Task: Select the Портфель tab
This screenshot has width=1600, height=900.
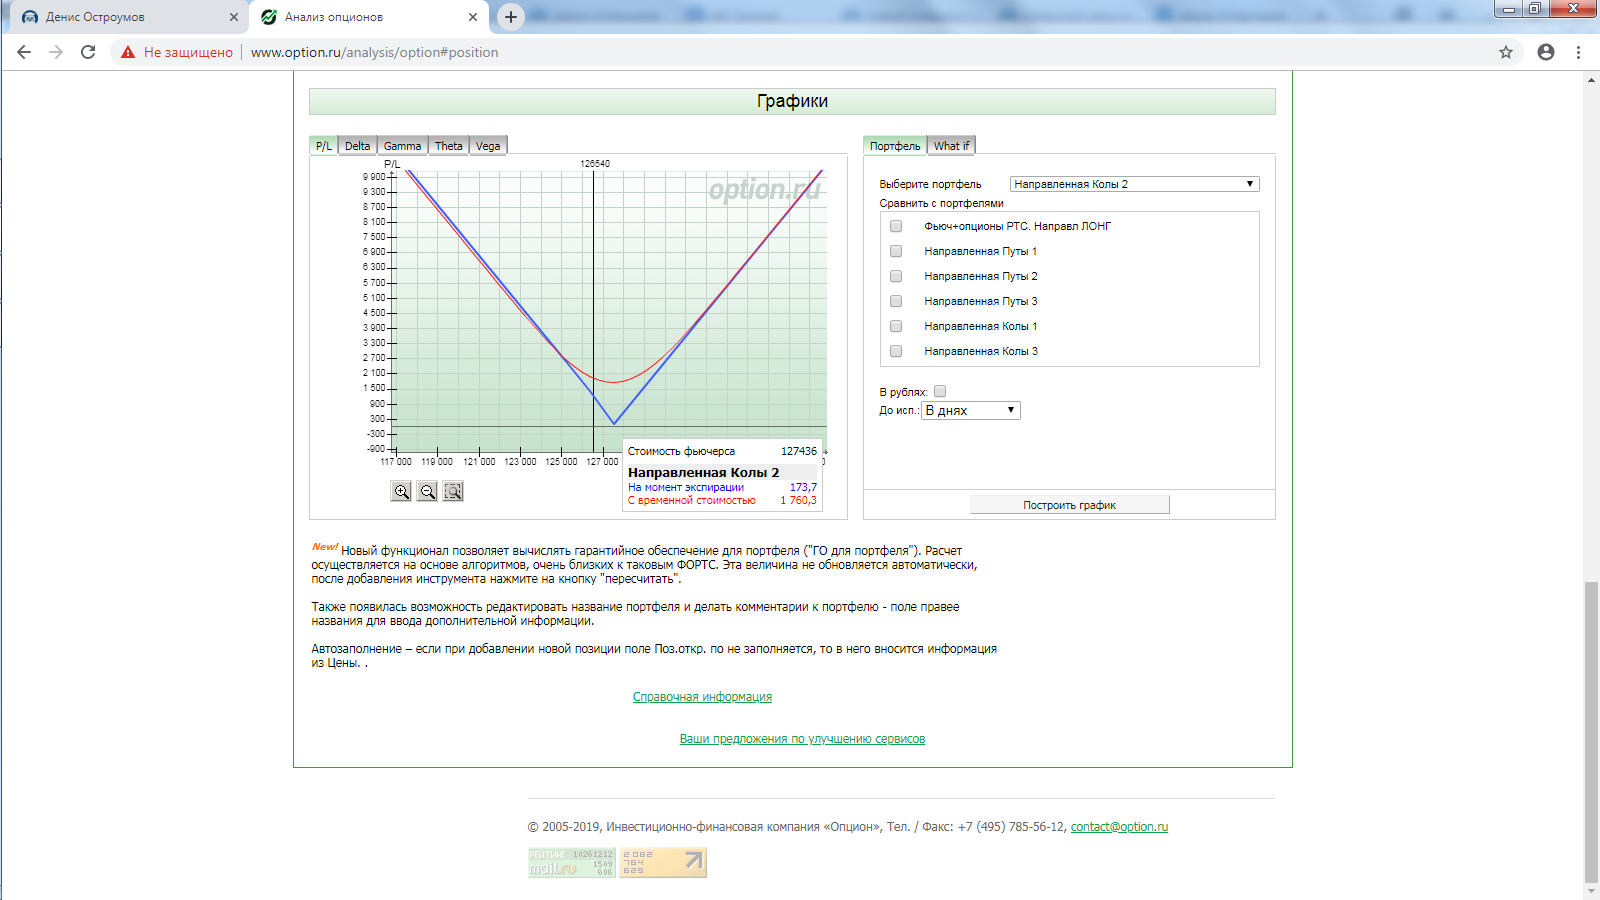Action: coord(895,146)
